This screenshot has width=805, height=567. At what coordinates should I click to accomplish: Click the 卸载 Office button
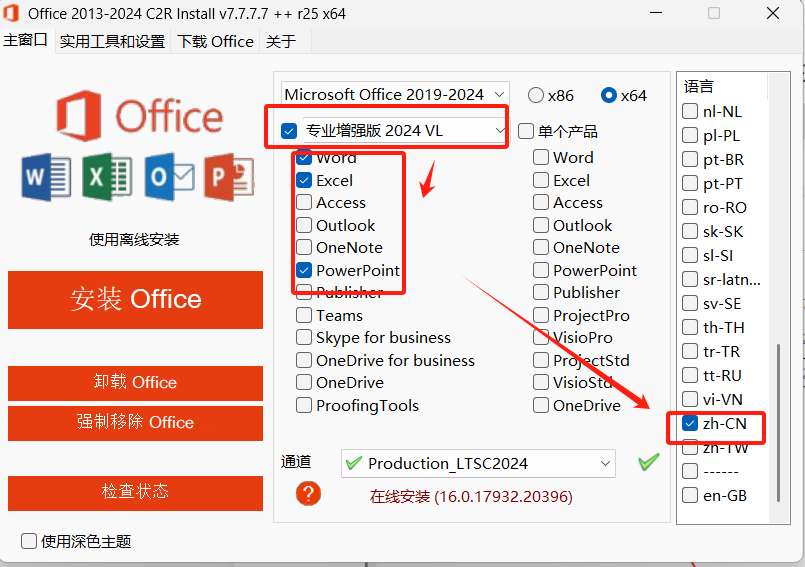[136, 383]
